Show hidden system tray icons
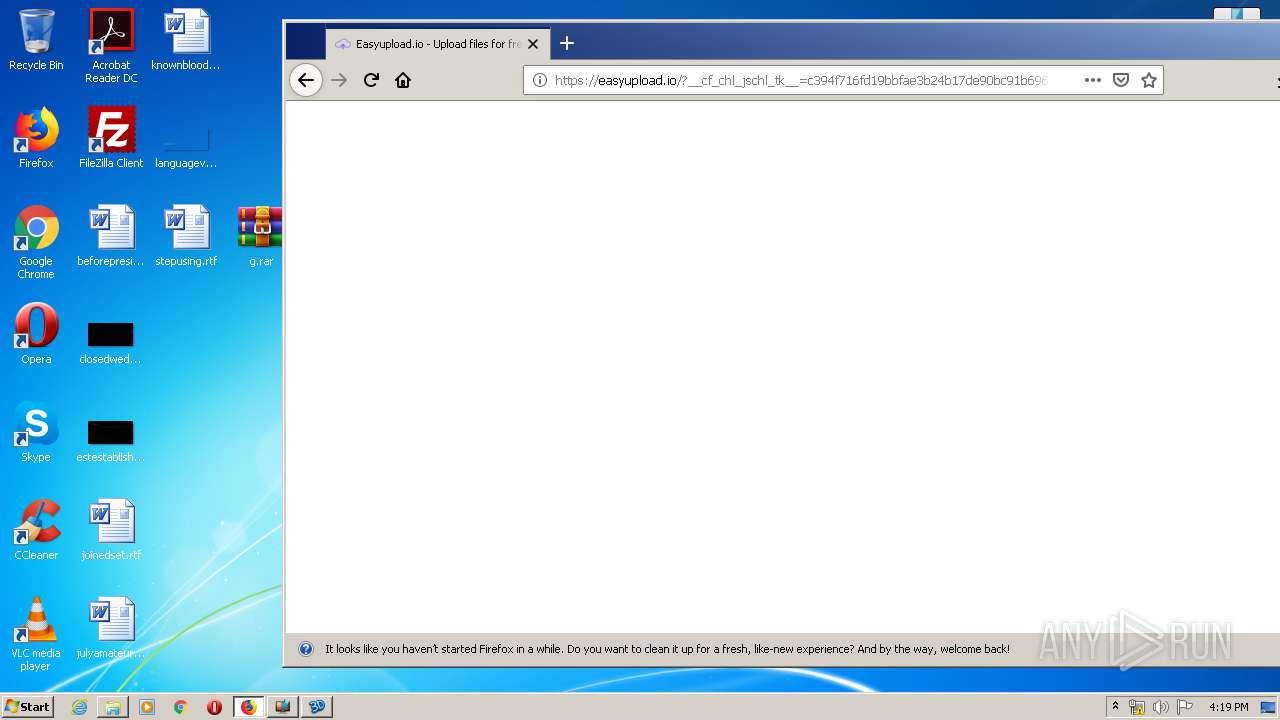Viewport: 1280px width, 720px height. click(1115, 707)
